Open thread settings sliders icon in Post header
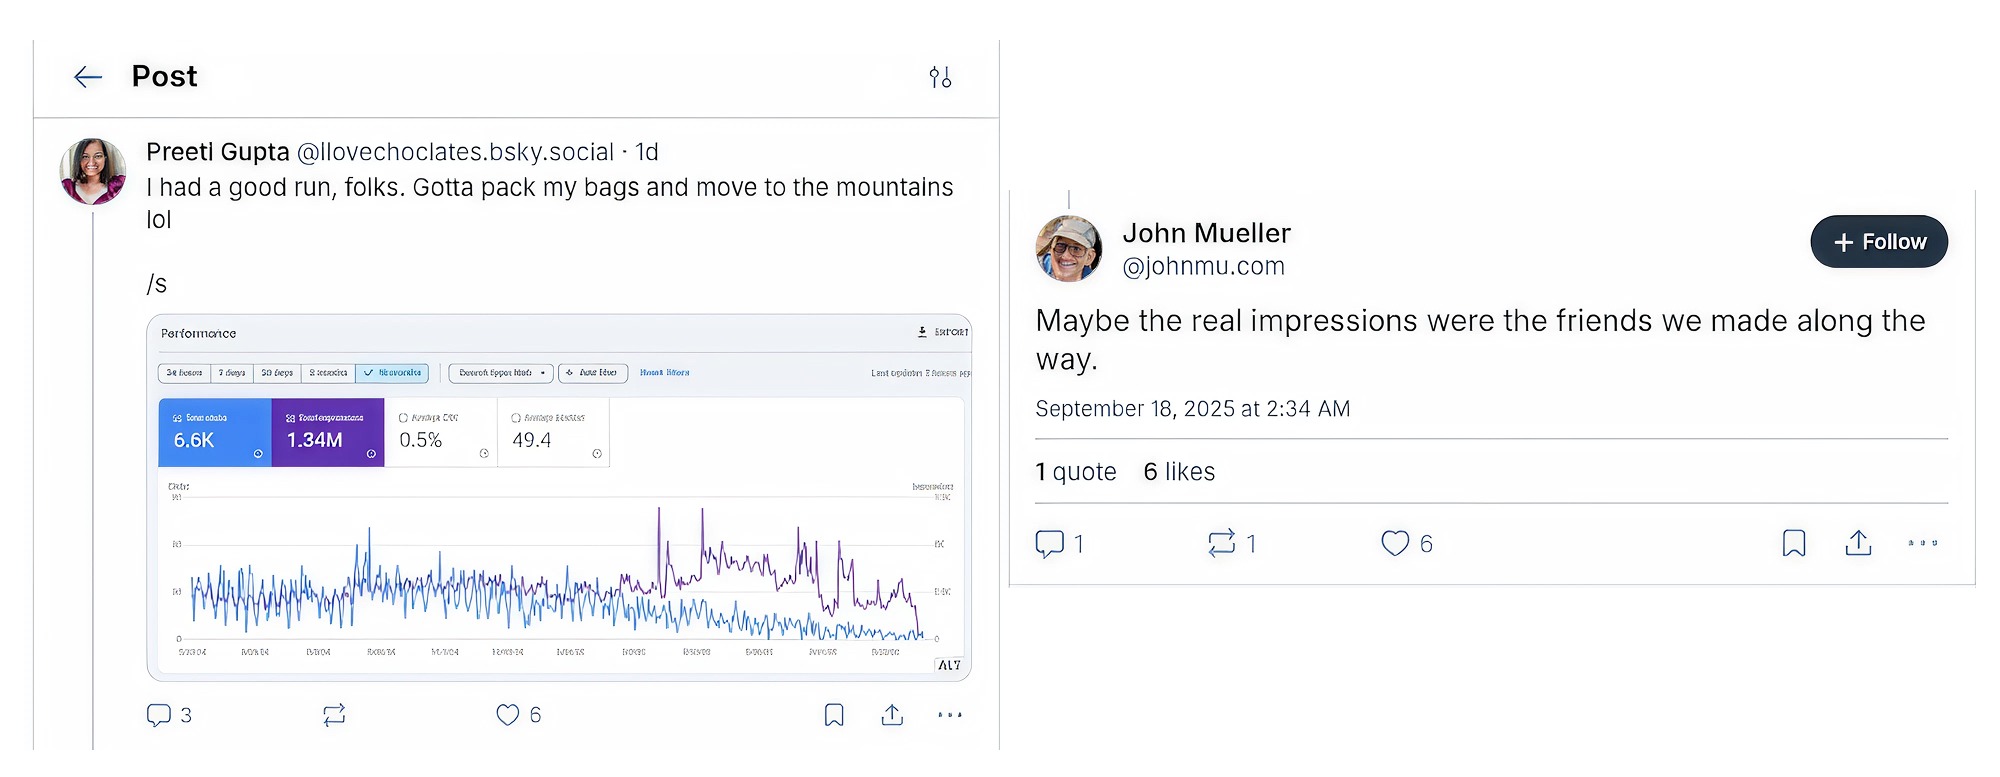Screen dimensions: 2000x777 coord(940,77)
